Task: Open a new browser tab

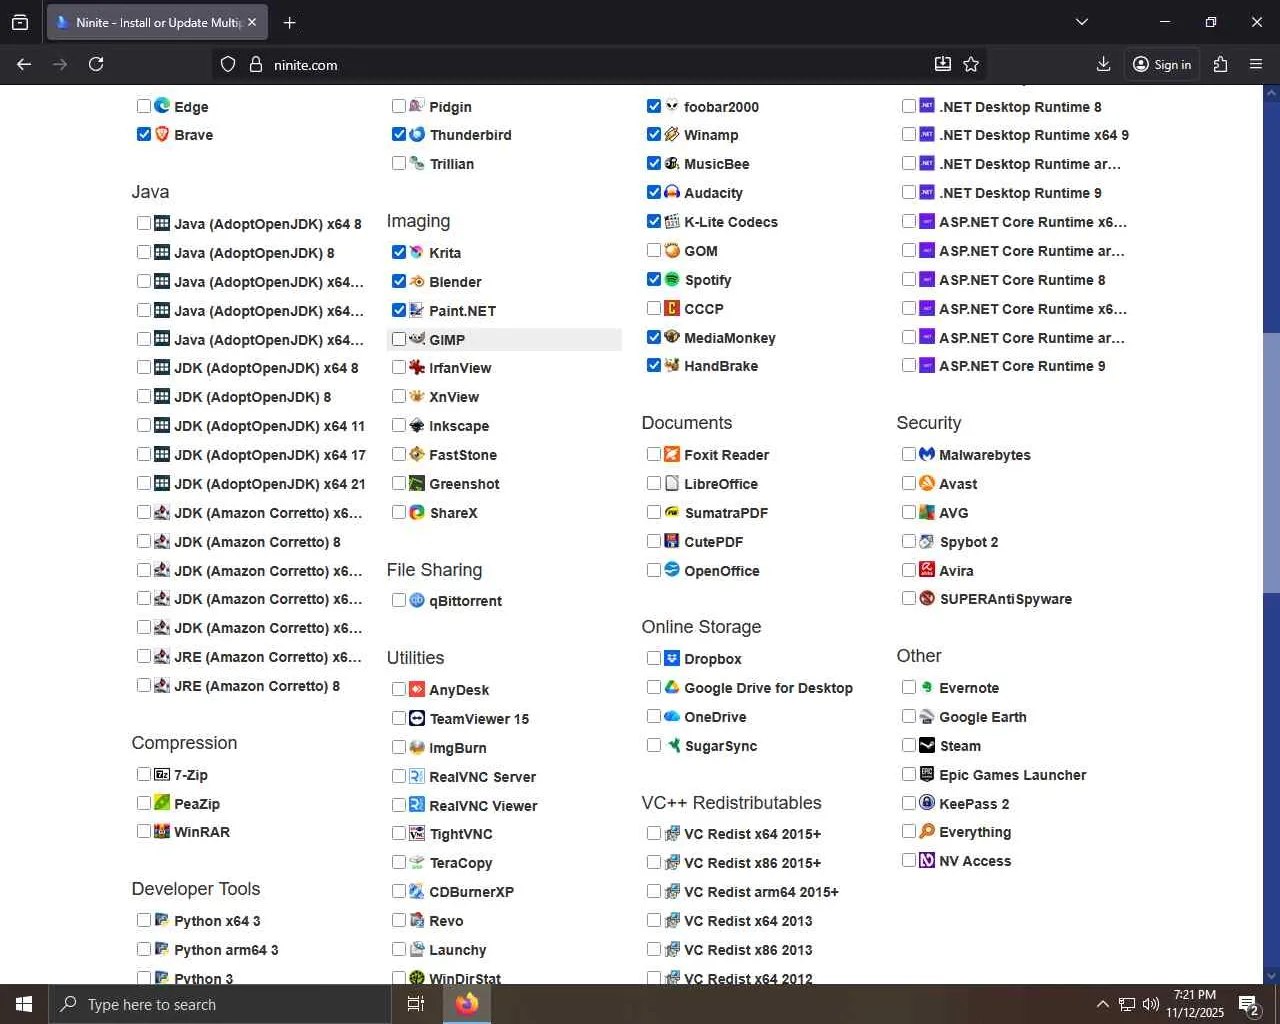Action: (x=289, y=22)
